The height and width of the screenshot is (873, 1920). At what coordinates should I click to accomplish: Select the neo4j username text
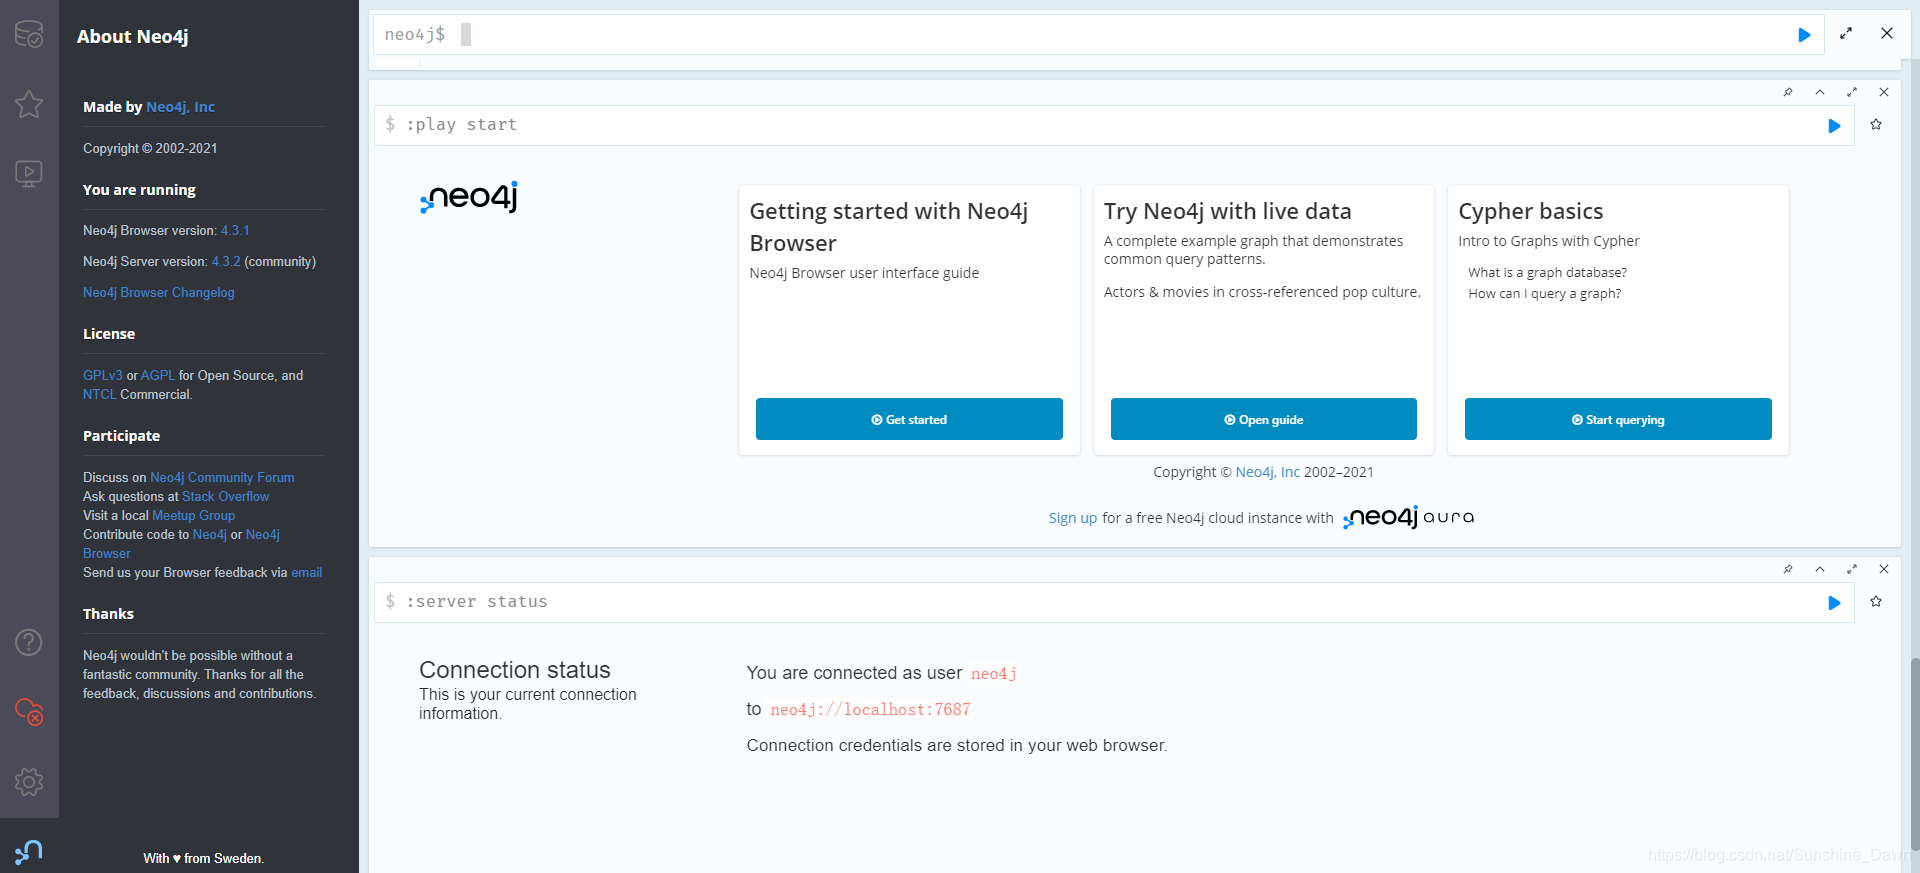pyautogui.click(x=994, y=674)
